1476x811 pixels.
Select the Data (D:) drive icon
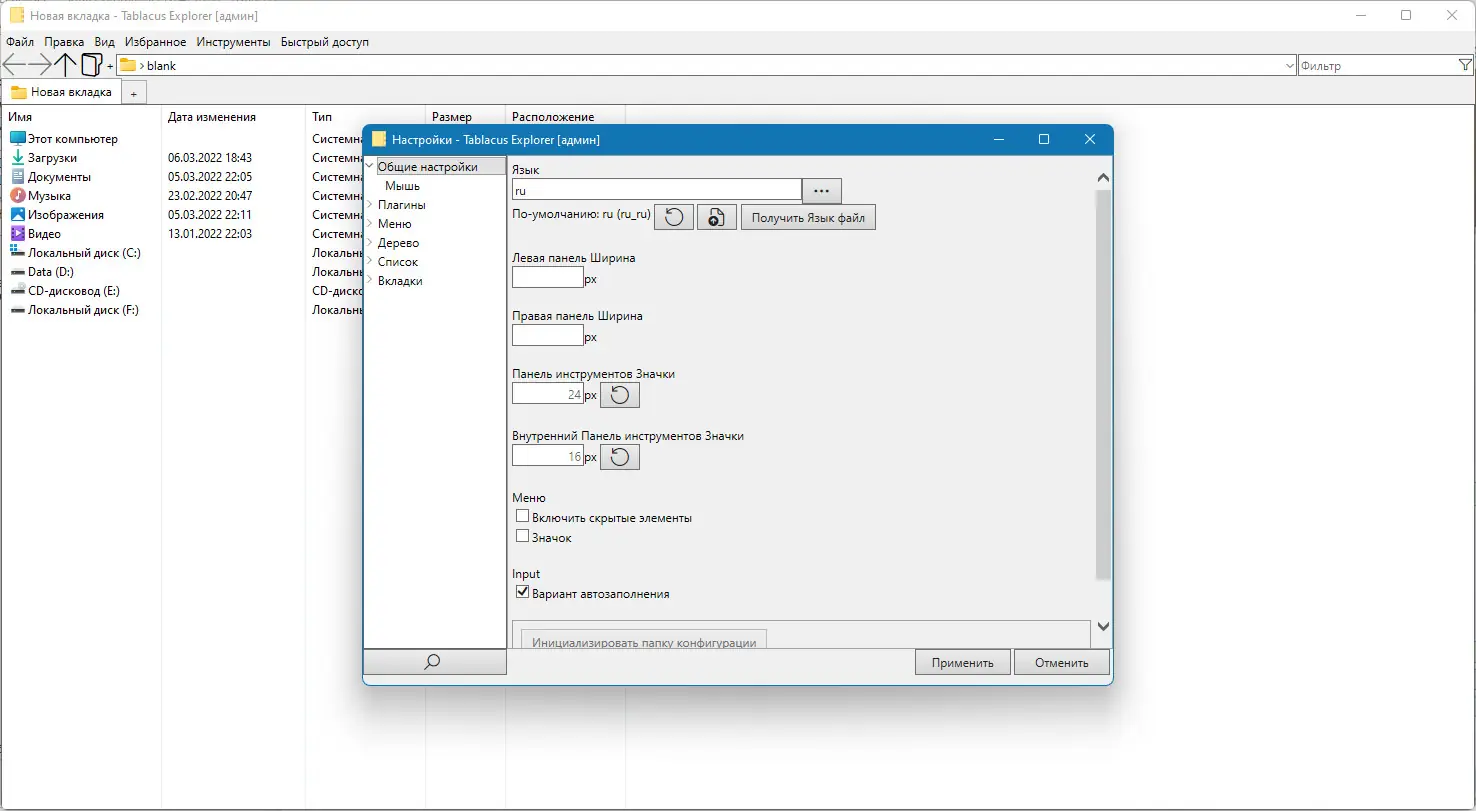(x=17, y=272)
